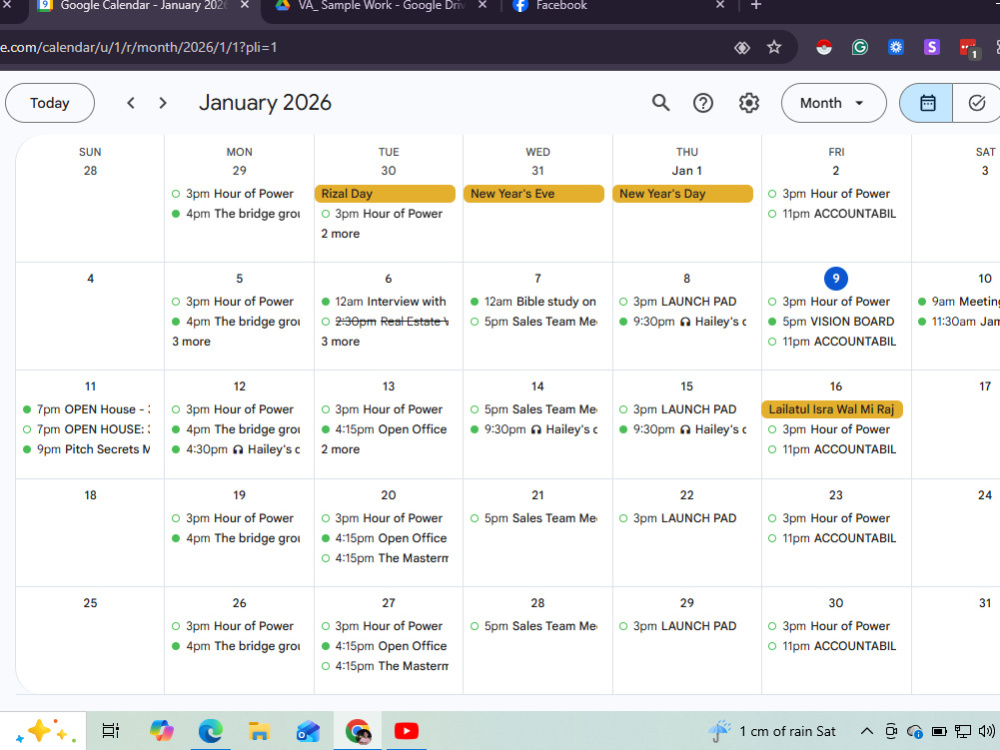Open 11pm ACCOUNTABIL event on Jan 30
1000x750 pixels.
[x=832, y=646]
